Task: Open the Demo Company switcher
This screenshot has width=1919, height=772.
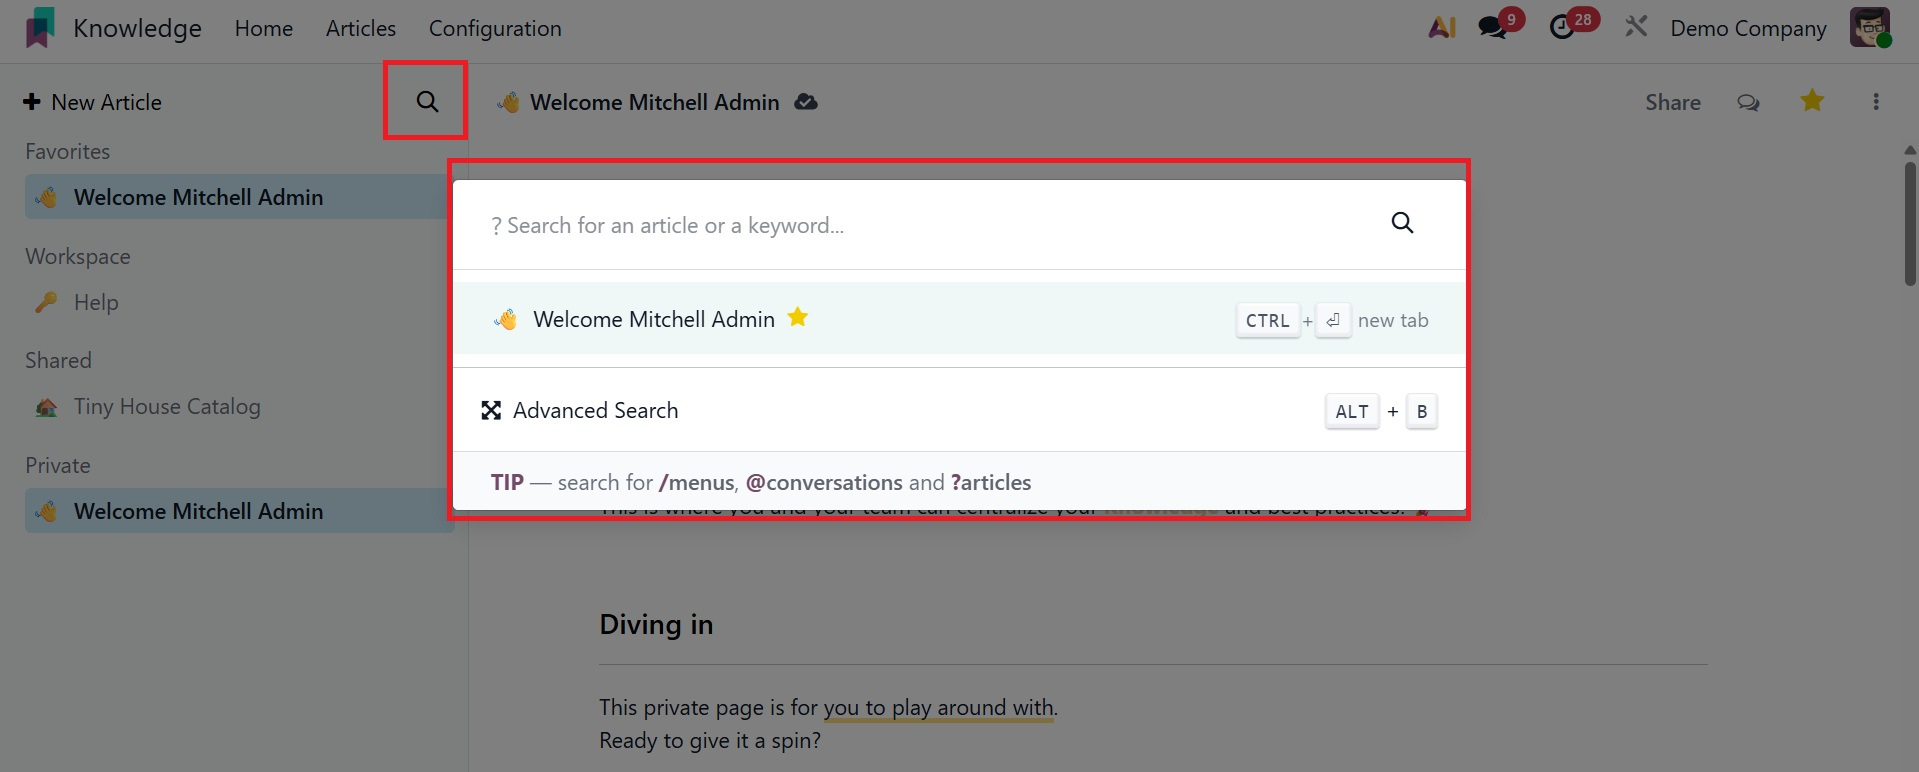Action: pos(1748,29)
